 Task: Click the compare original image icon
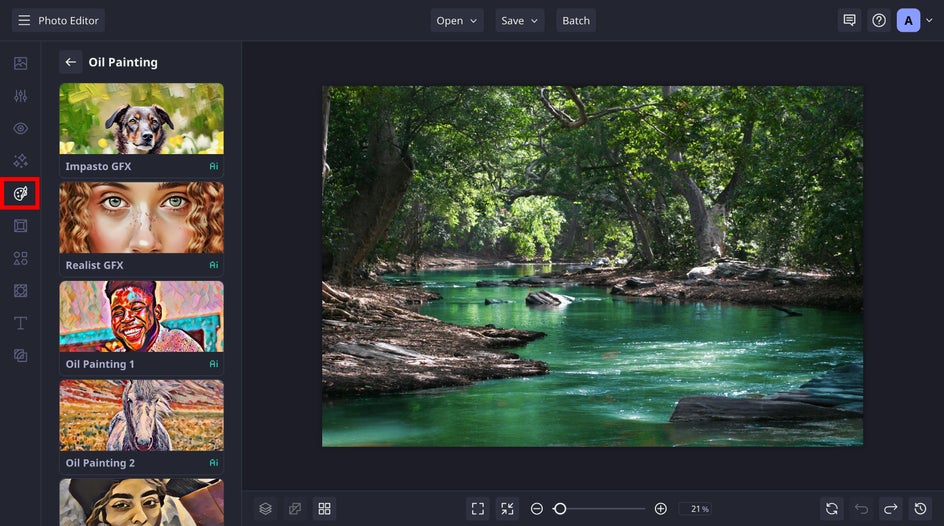[295, 509]
